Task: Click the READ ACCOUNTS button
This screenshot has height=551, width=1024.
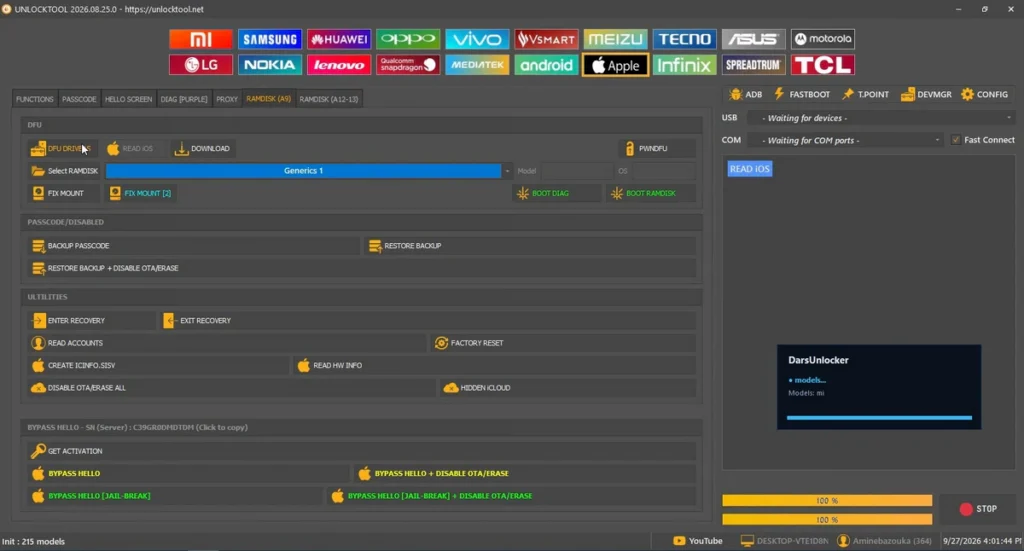Action: 227,343
